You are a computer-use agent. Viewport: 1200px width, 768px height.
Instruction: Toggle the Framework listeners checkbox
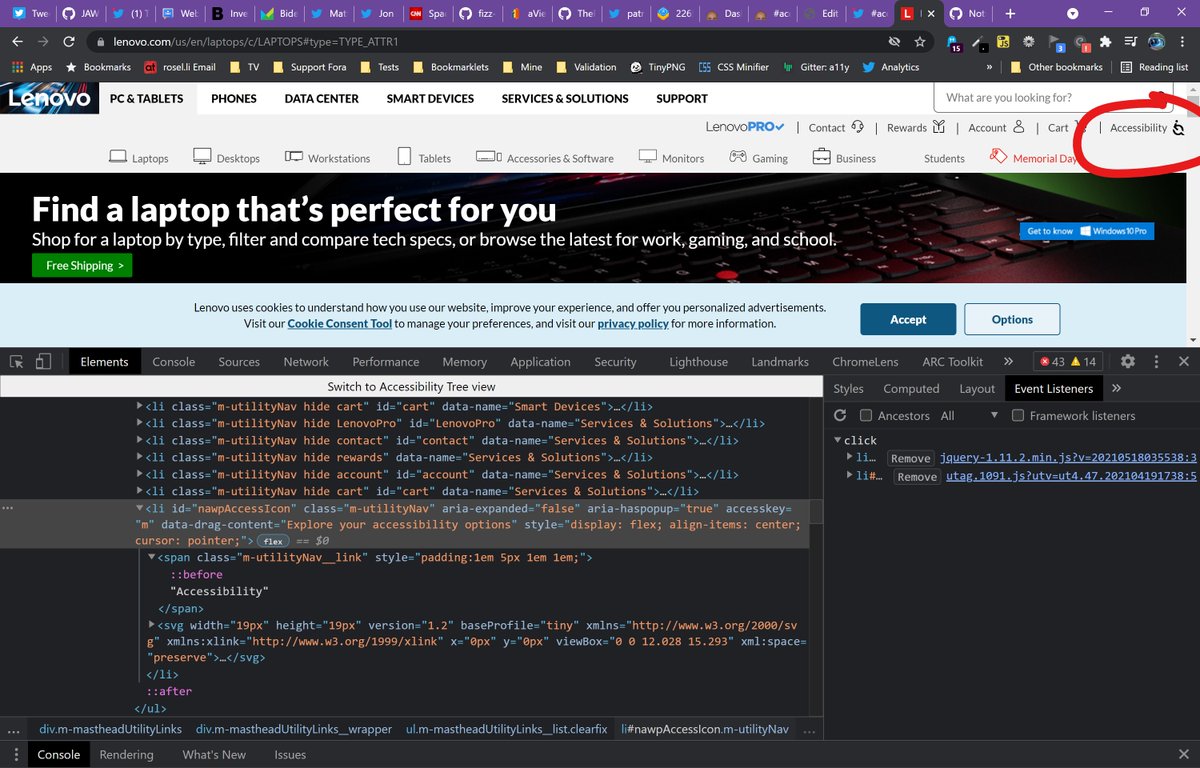pos(1018,415)
